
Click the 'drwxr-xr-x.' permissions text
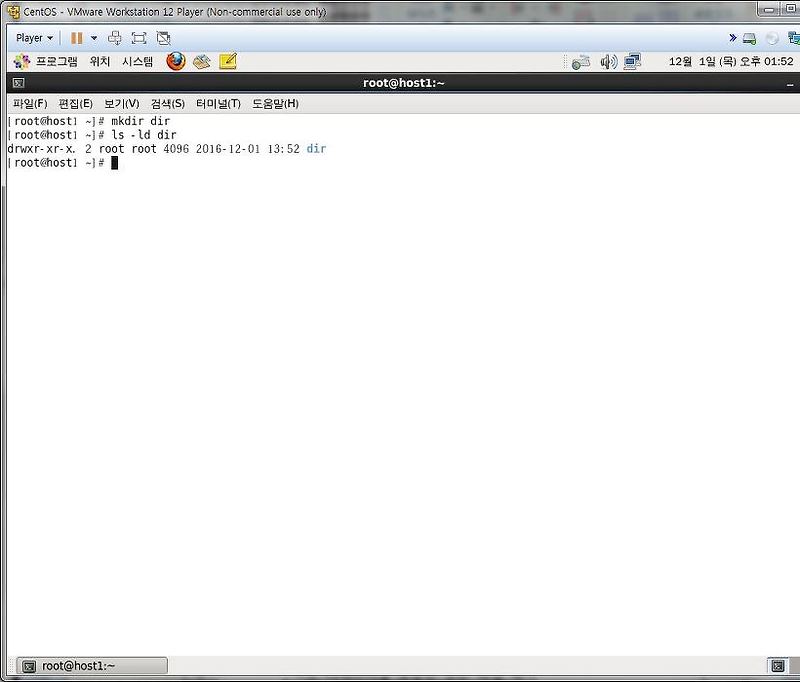click(41, 148)
